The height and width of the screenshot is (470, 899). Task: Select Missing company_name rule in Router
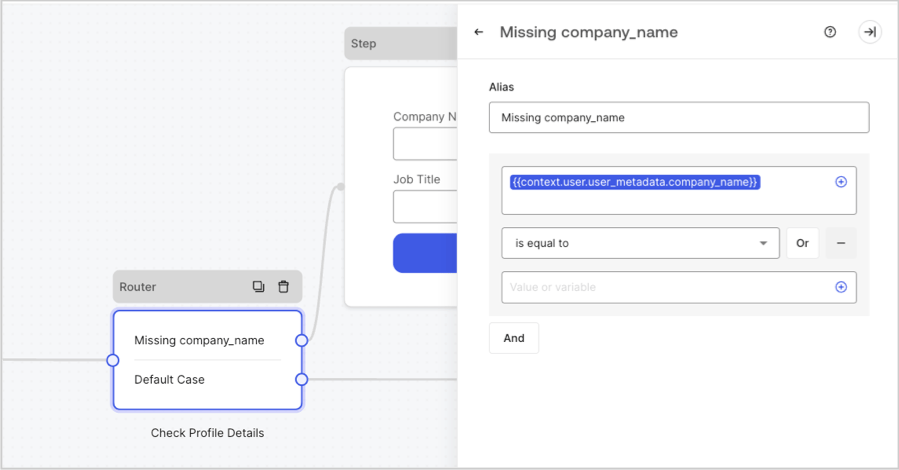tap(199, 340)
